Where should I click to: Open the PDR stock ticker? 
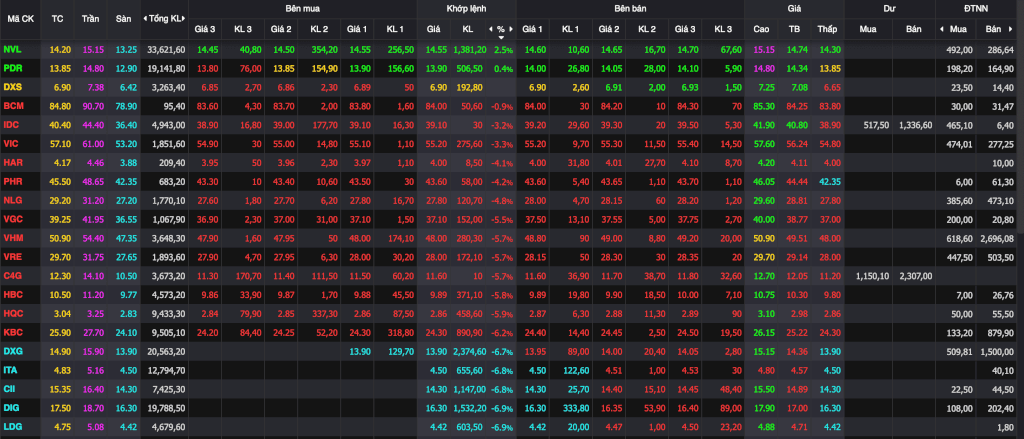pyautogui.click(x=11, y=68)
